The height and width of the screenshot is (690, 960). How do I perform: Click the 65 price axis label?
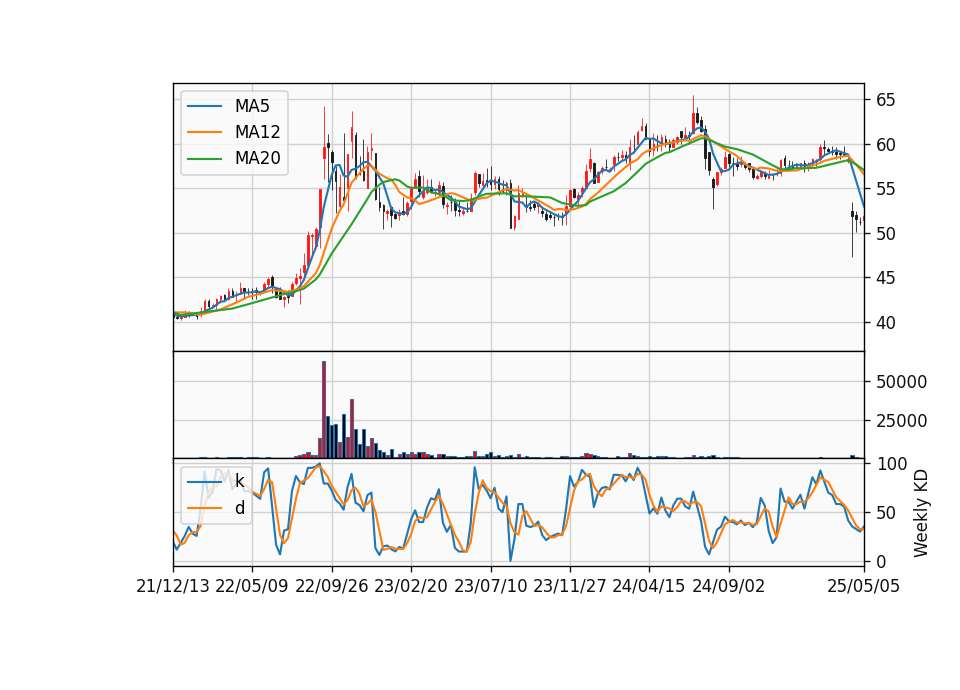coord(885,100)
